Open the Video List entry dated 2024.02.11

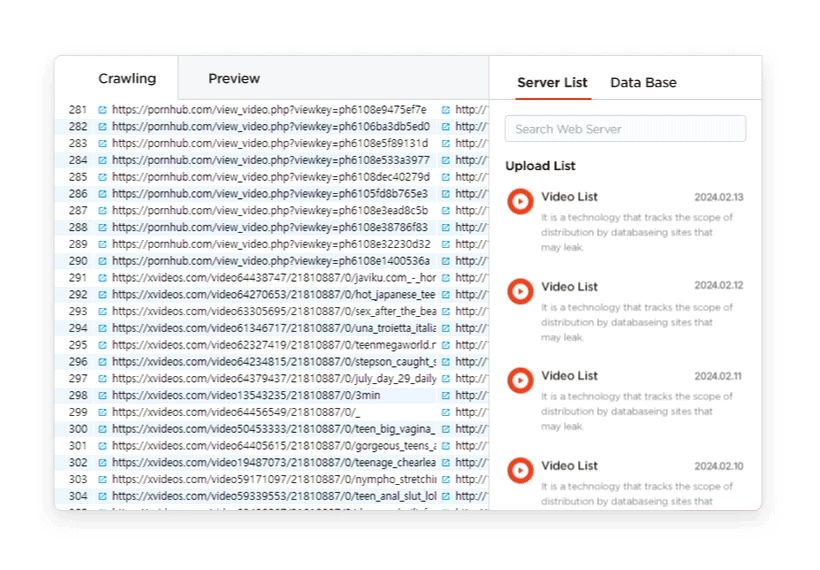tap(569, 376)
